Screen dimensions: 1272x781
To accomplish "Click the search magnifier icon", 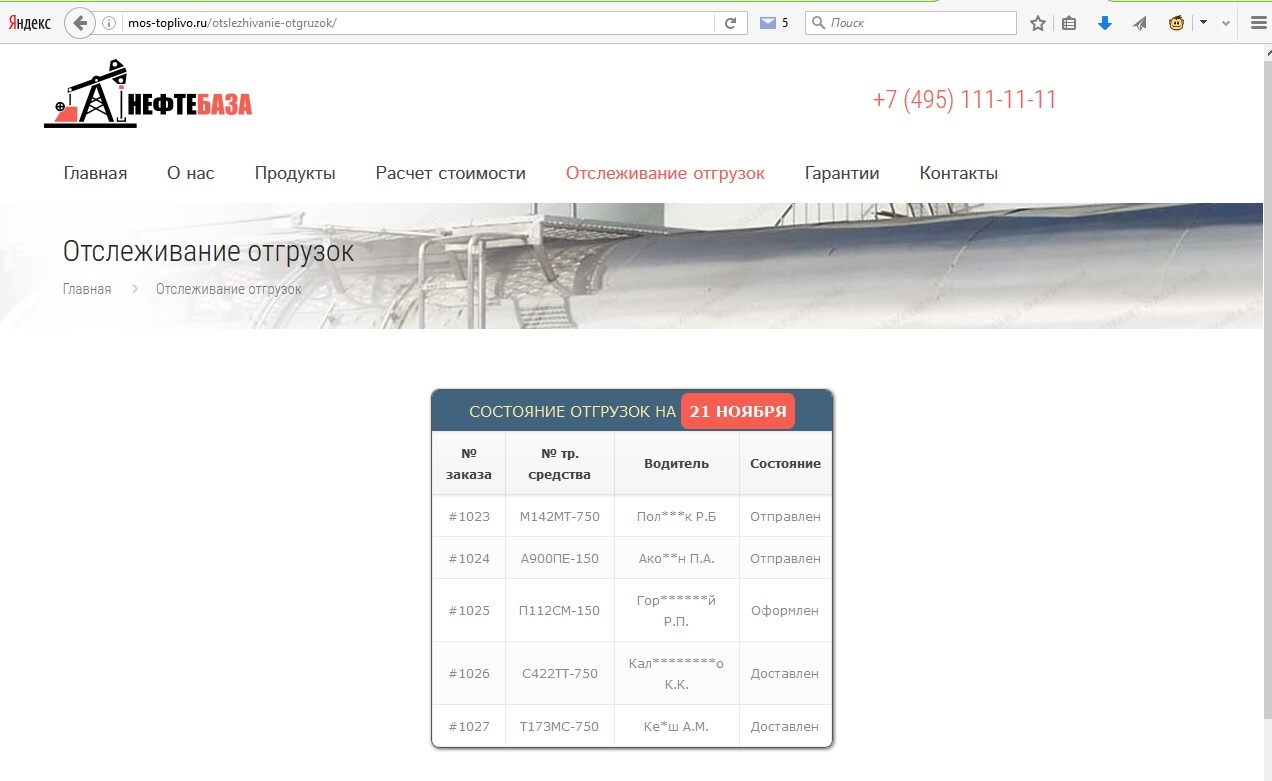I will 818,23.
